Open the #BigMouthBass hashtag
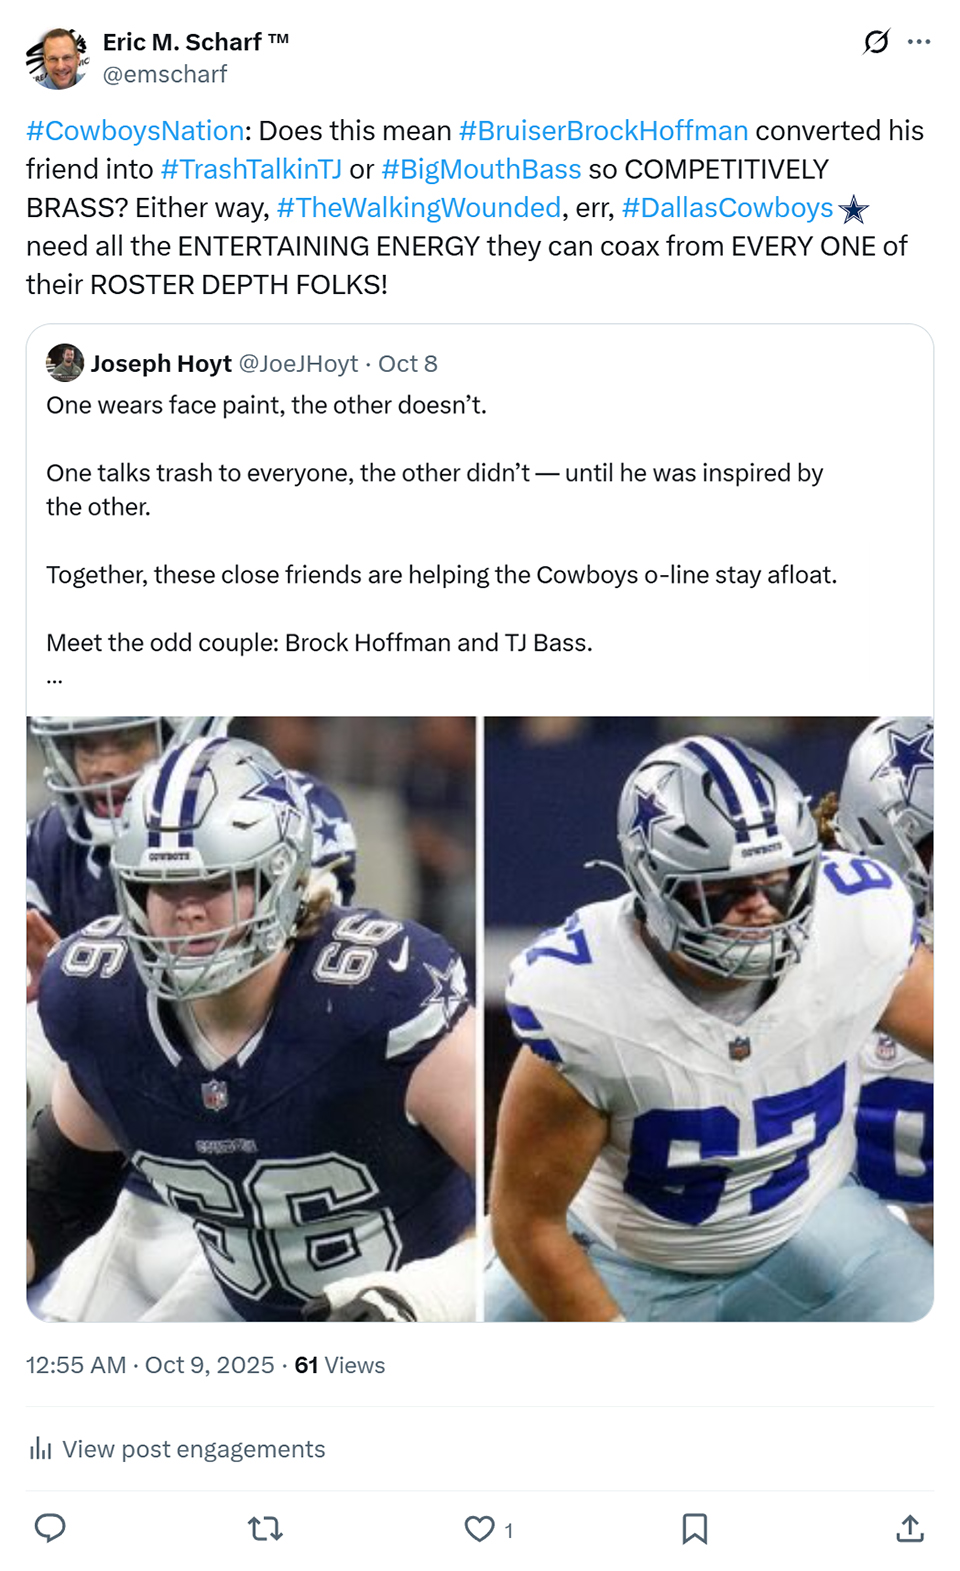This screenshot has height=1571, width=960. [481, 169]
